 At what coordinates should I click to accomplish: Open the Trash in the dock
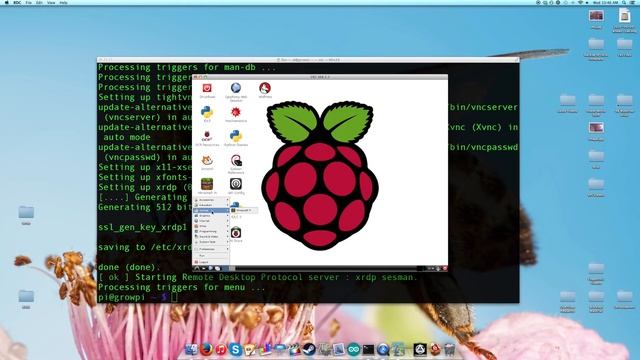coord(449,349)
